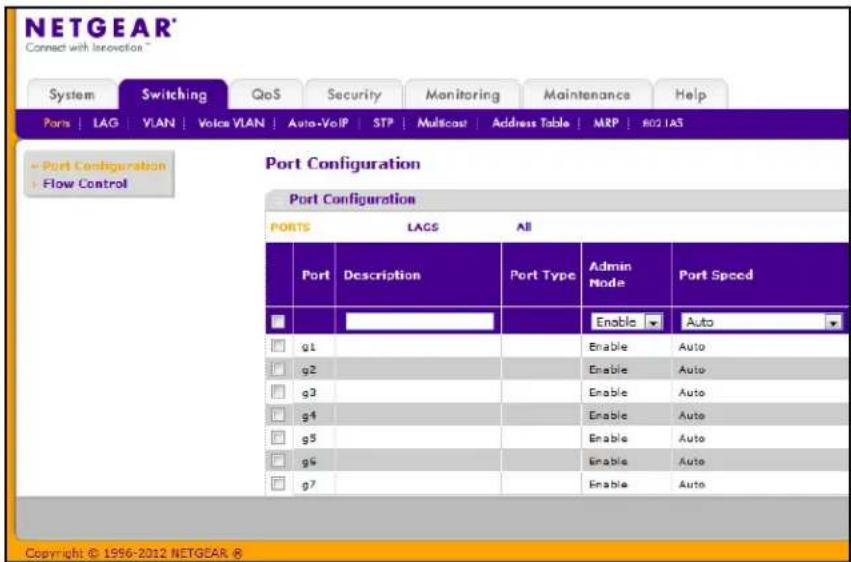Click the Port Configuration sidebar link

[x=104, y=165]
